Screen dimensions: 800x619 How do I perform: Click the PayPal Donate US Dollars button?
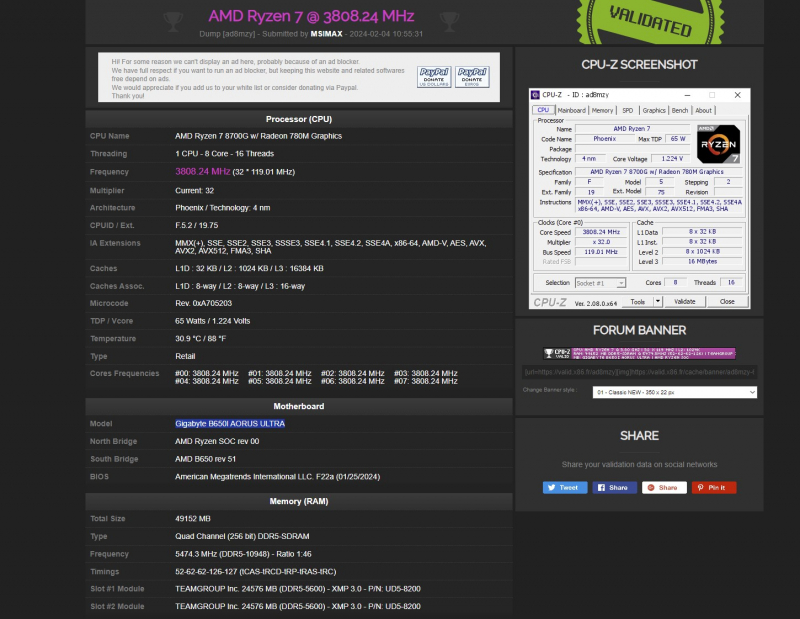point(433,77)
